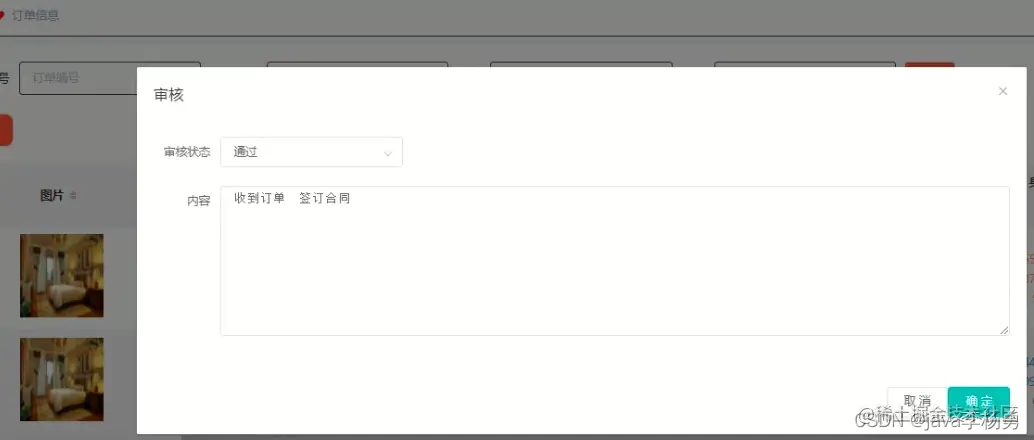Click the textarea resize grip in 内容 box
The width and height of the screenshot is (1034, 440).
1004,330
